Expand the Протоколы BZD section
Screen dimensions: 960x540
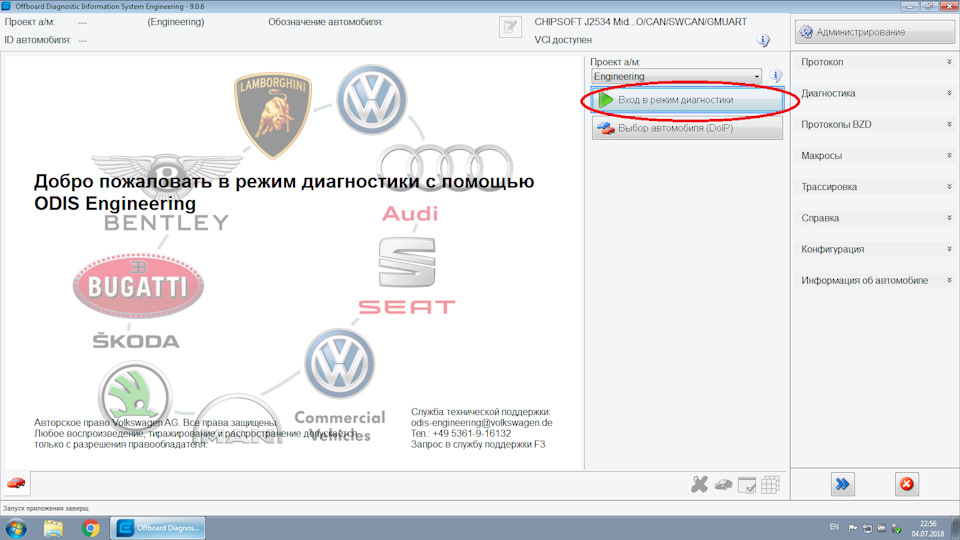click(876, 124)
